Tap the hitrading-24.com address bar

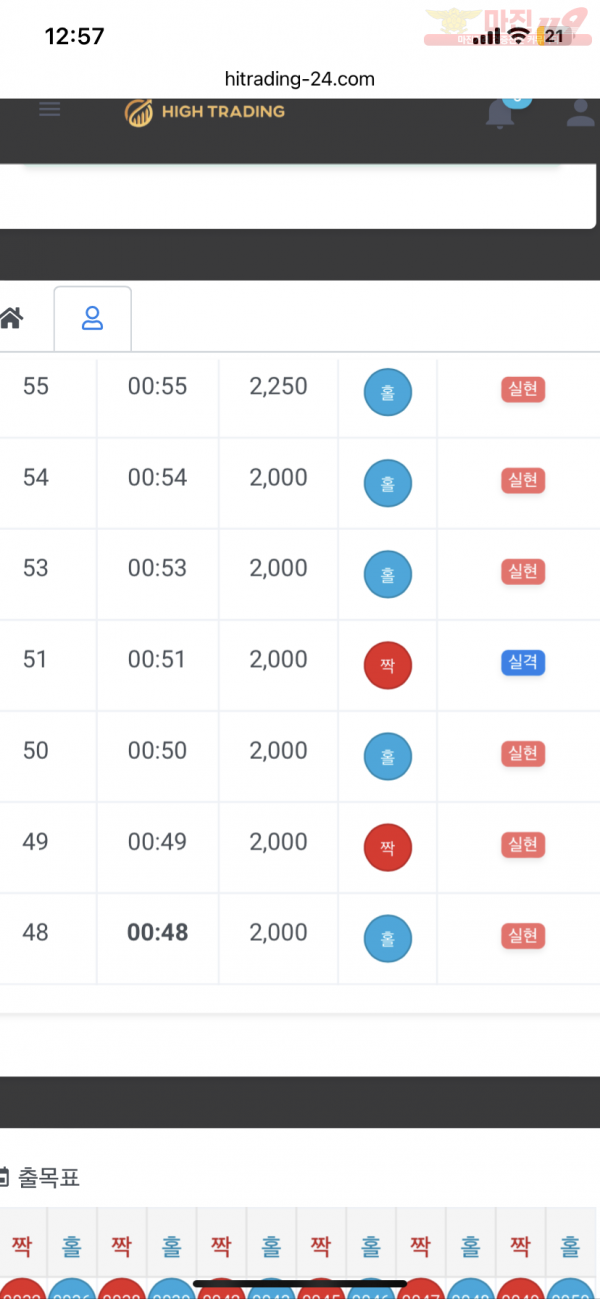(x=300, y=78)
